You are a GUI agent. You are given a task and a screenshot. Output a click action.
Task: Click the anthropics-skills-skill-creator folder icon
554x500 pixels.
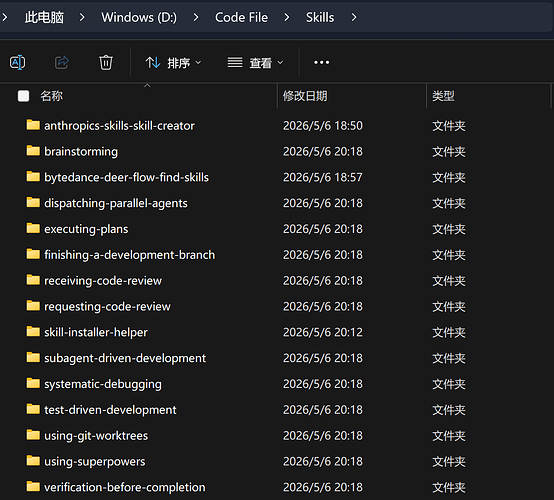(x=33, y=125)
